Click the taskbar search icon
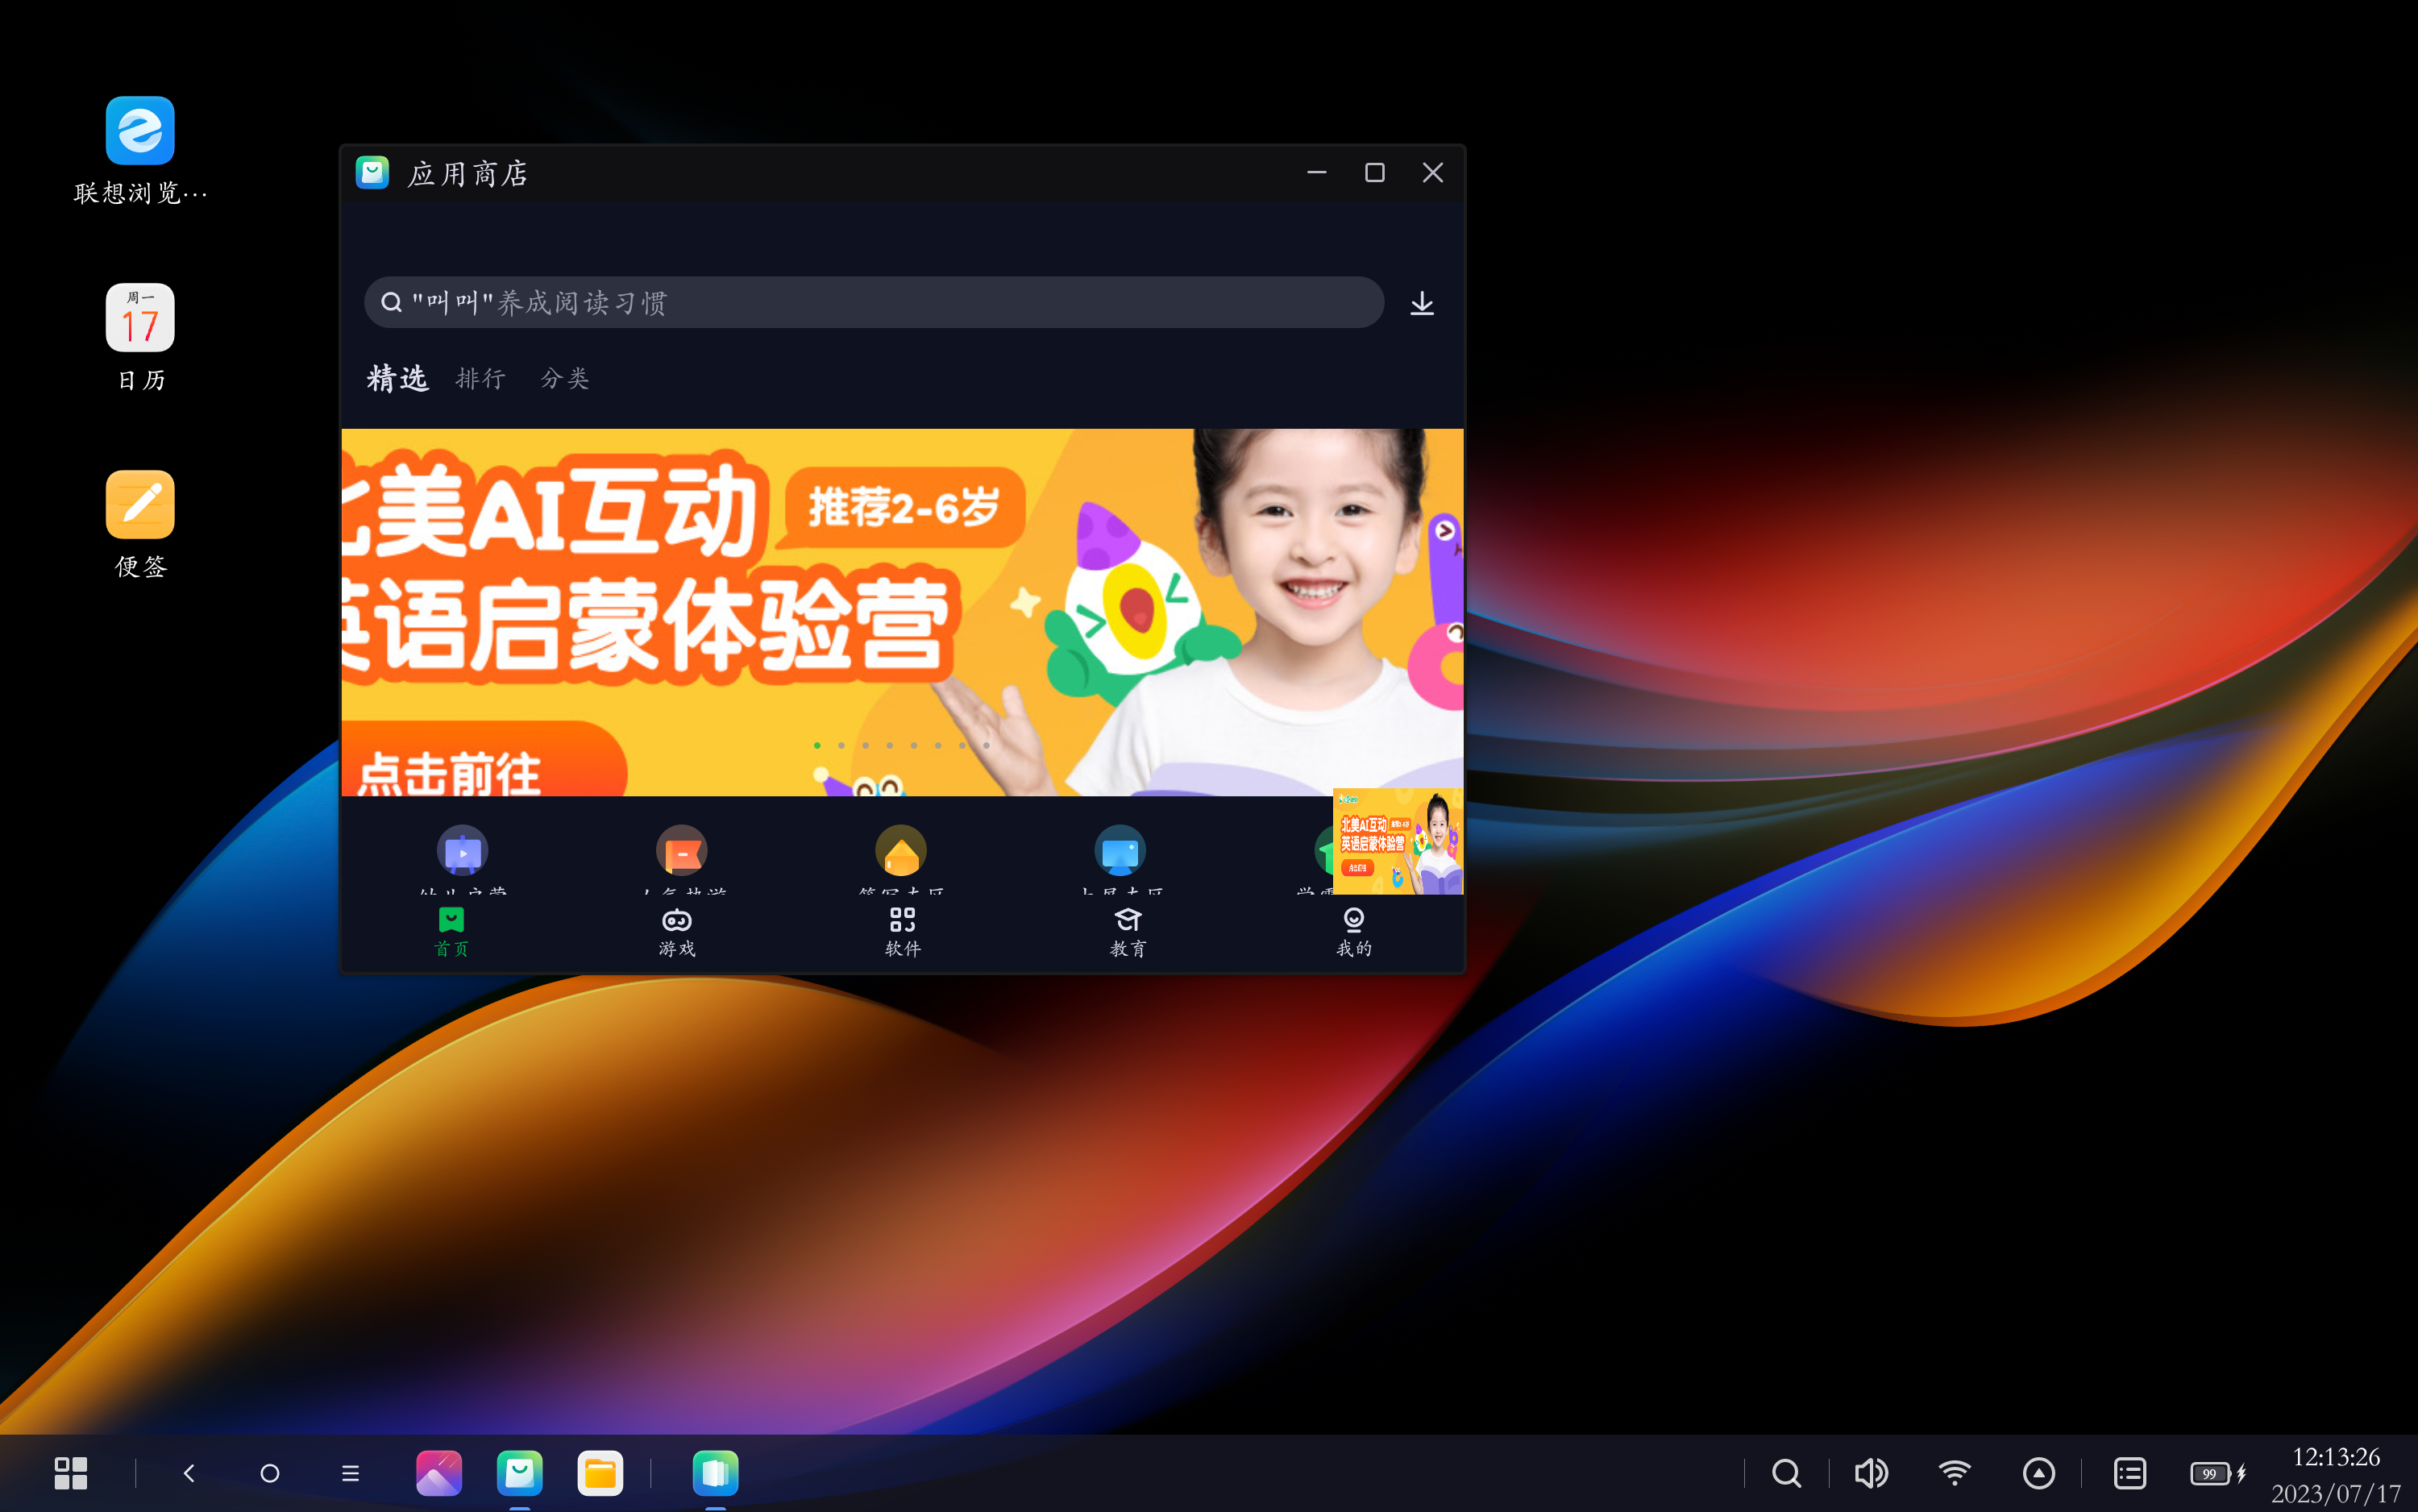Image resolution: width=2418 pixels, height=1512 pixels. coord(1786,1473)
